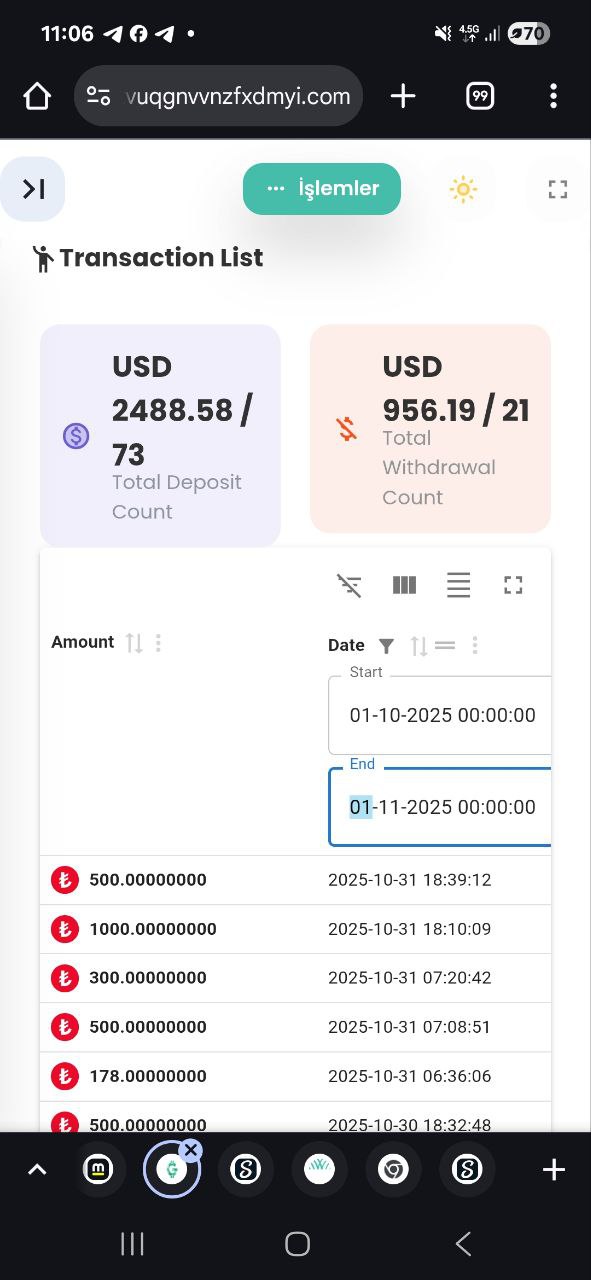
Task: Open the browser tabs counter showing 99
Action: coord(480,96)
